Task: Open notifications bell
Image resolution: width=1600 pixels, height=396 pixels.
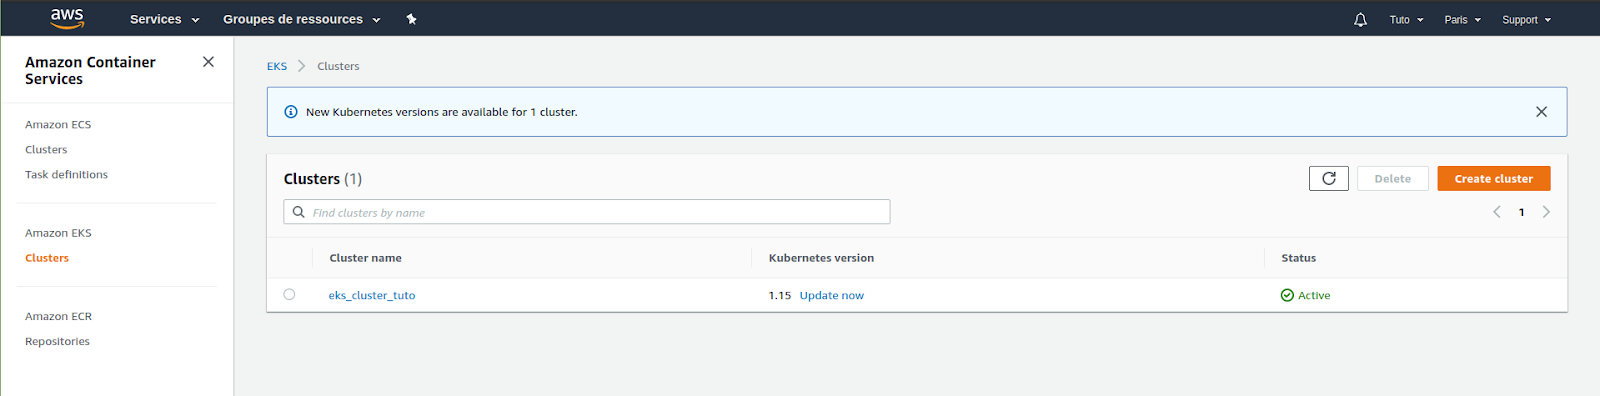Action: [1360, 19]
